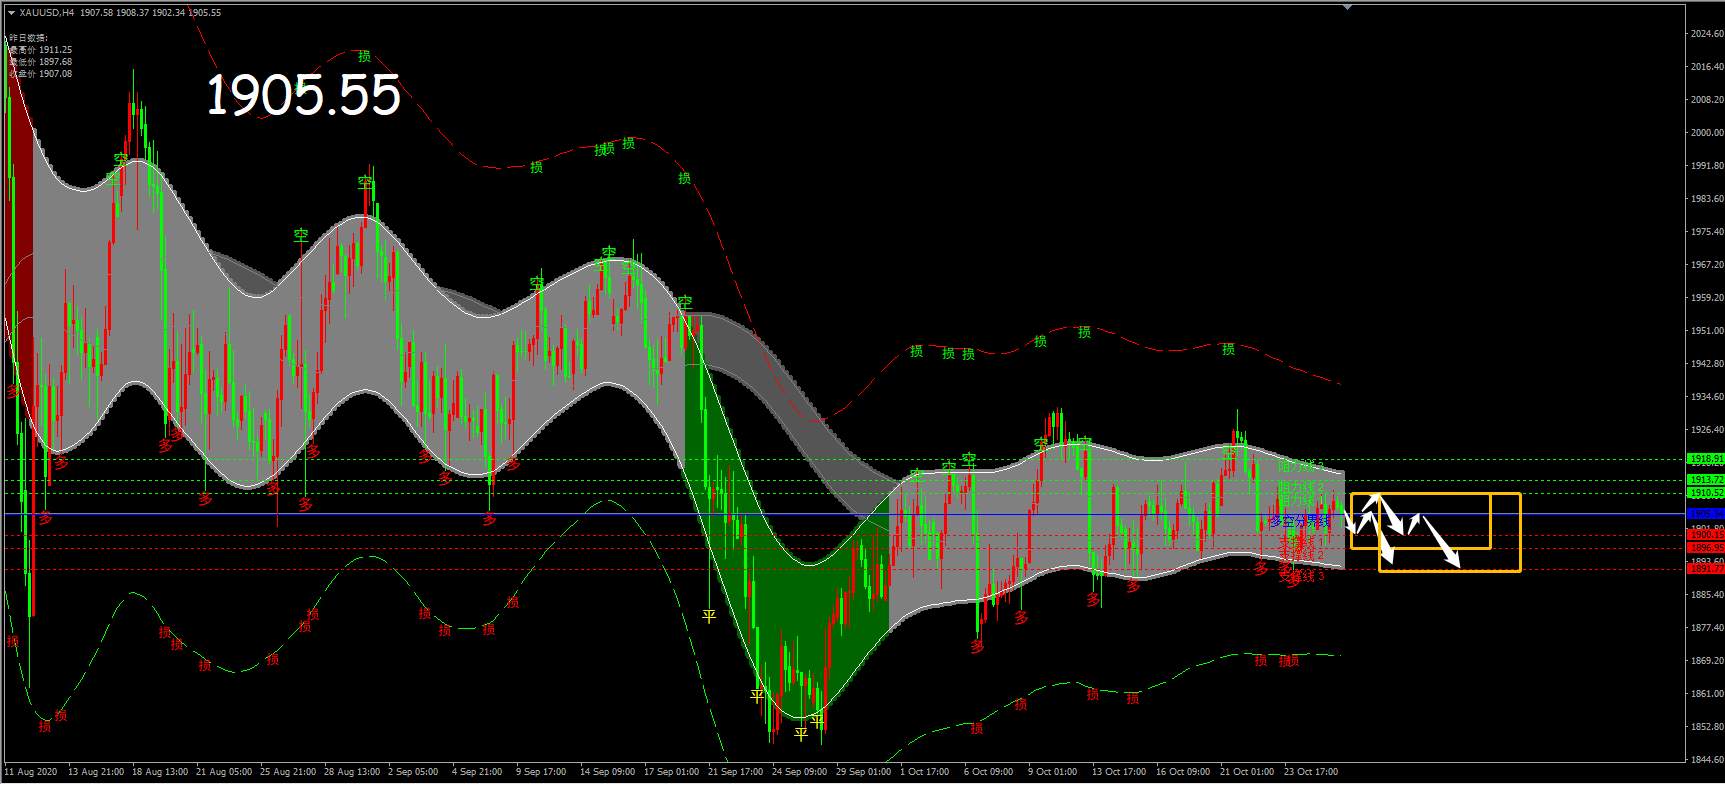Click the blue current price tag on the axis
This screenshot has height=785, width=1725.
click(x=1705, y=513)
